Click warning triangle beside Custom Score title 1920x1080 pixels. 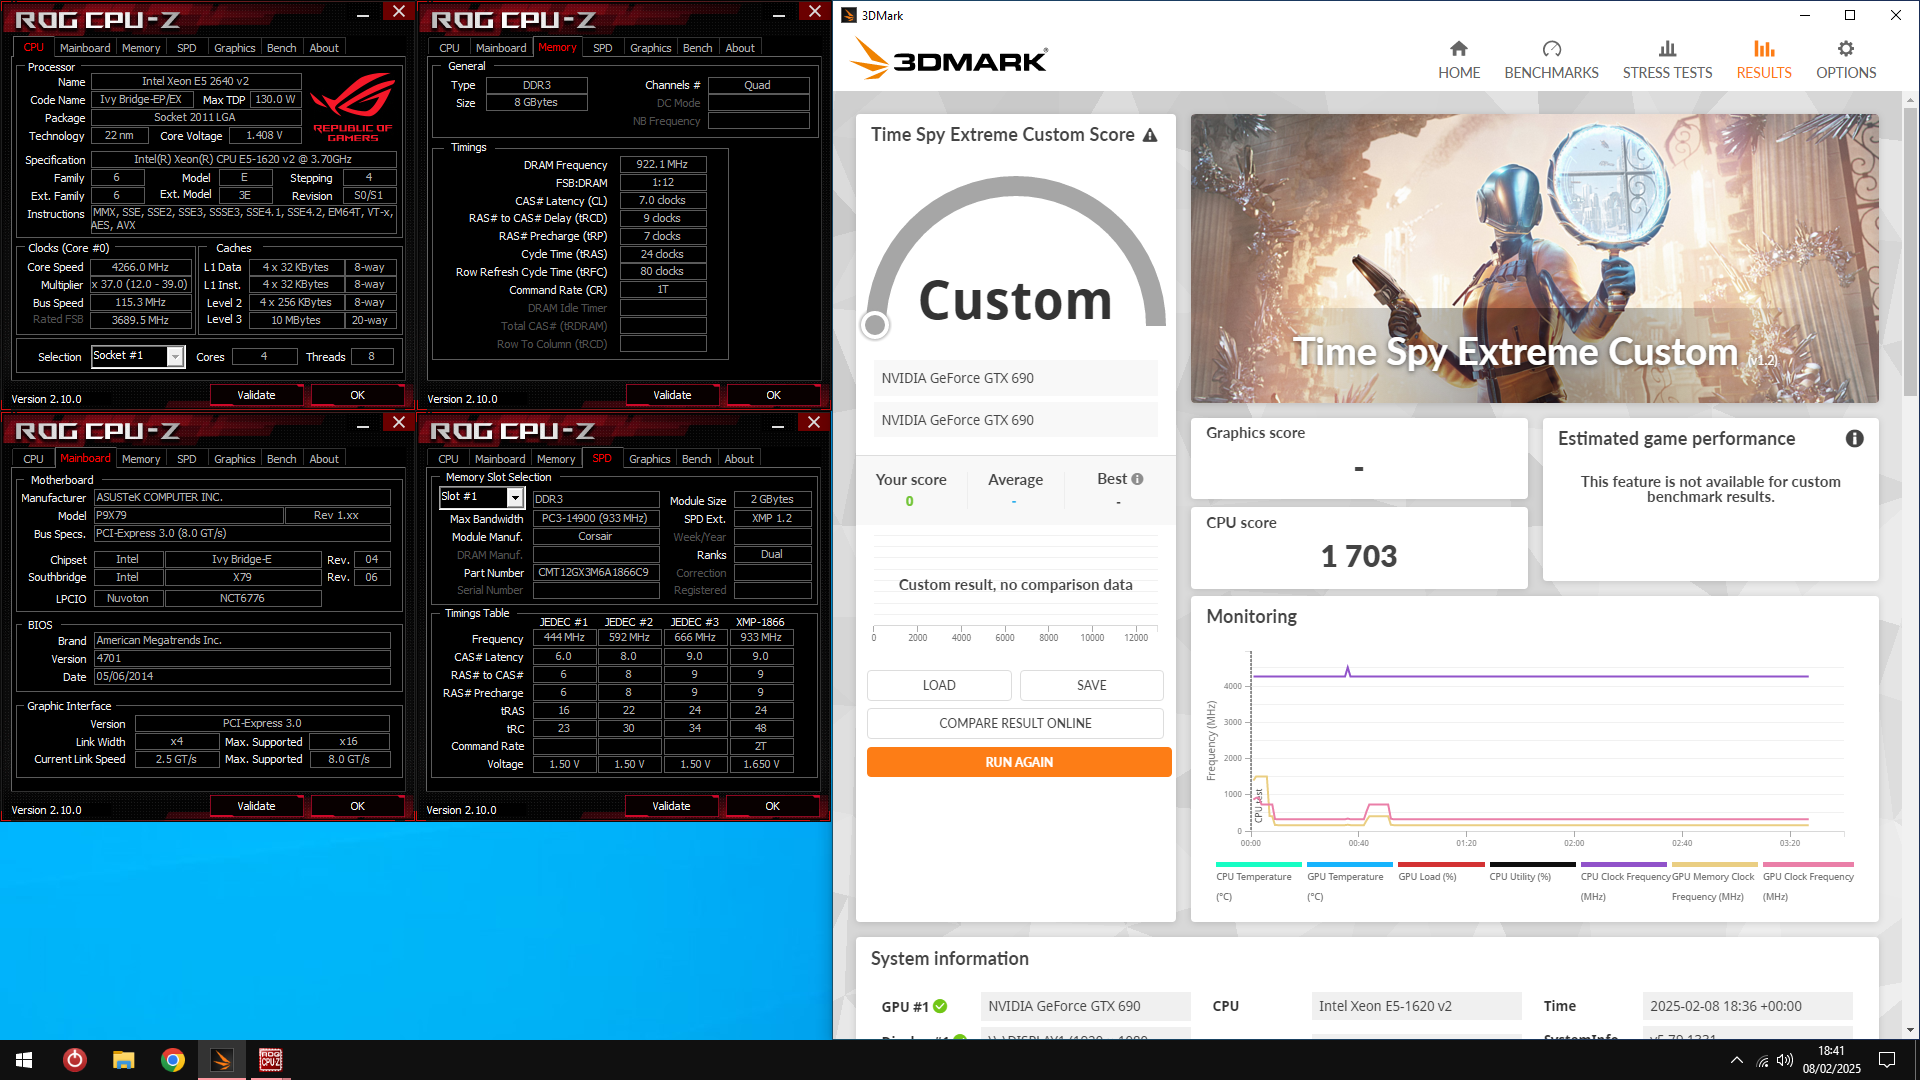coord(1150,135)
